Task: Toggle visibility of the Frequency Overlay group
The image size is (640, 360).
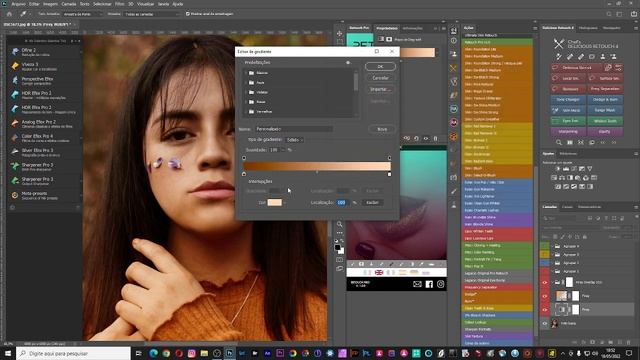Action: point(545,282)
